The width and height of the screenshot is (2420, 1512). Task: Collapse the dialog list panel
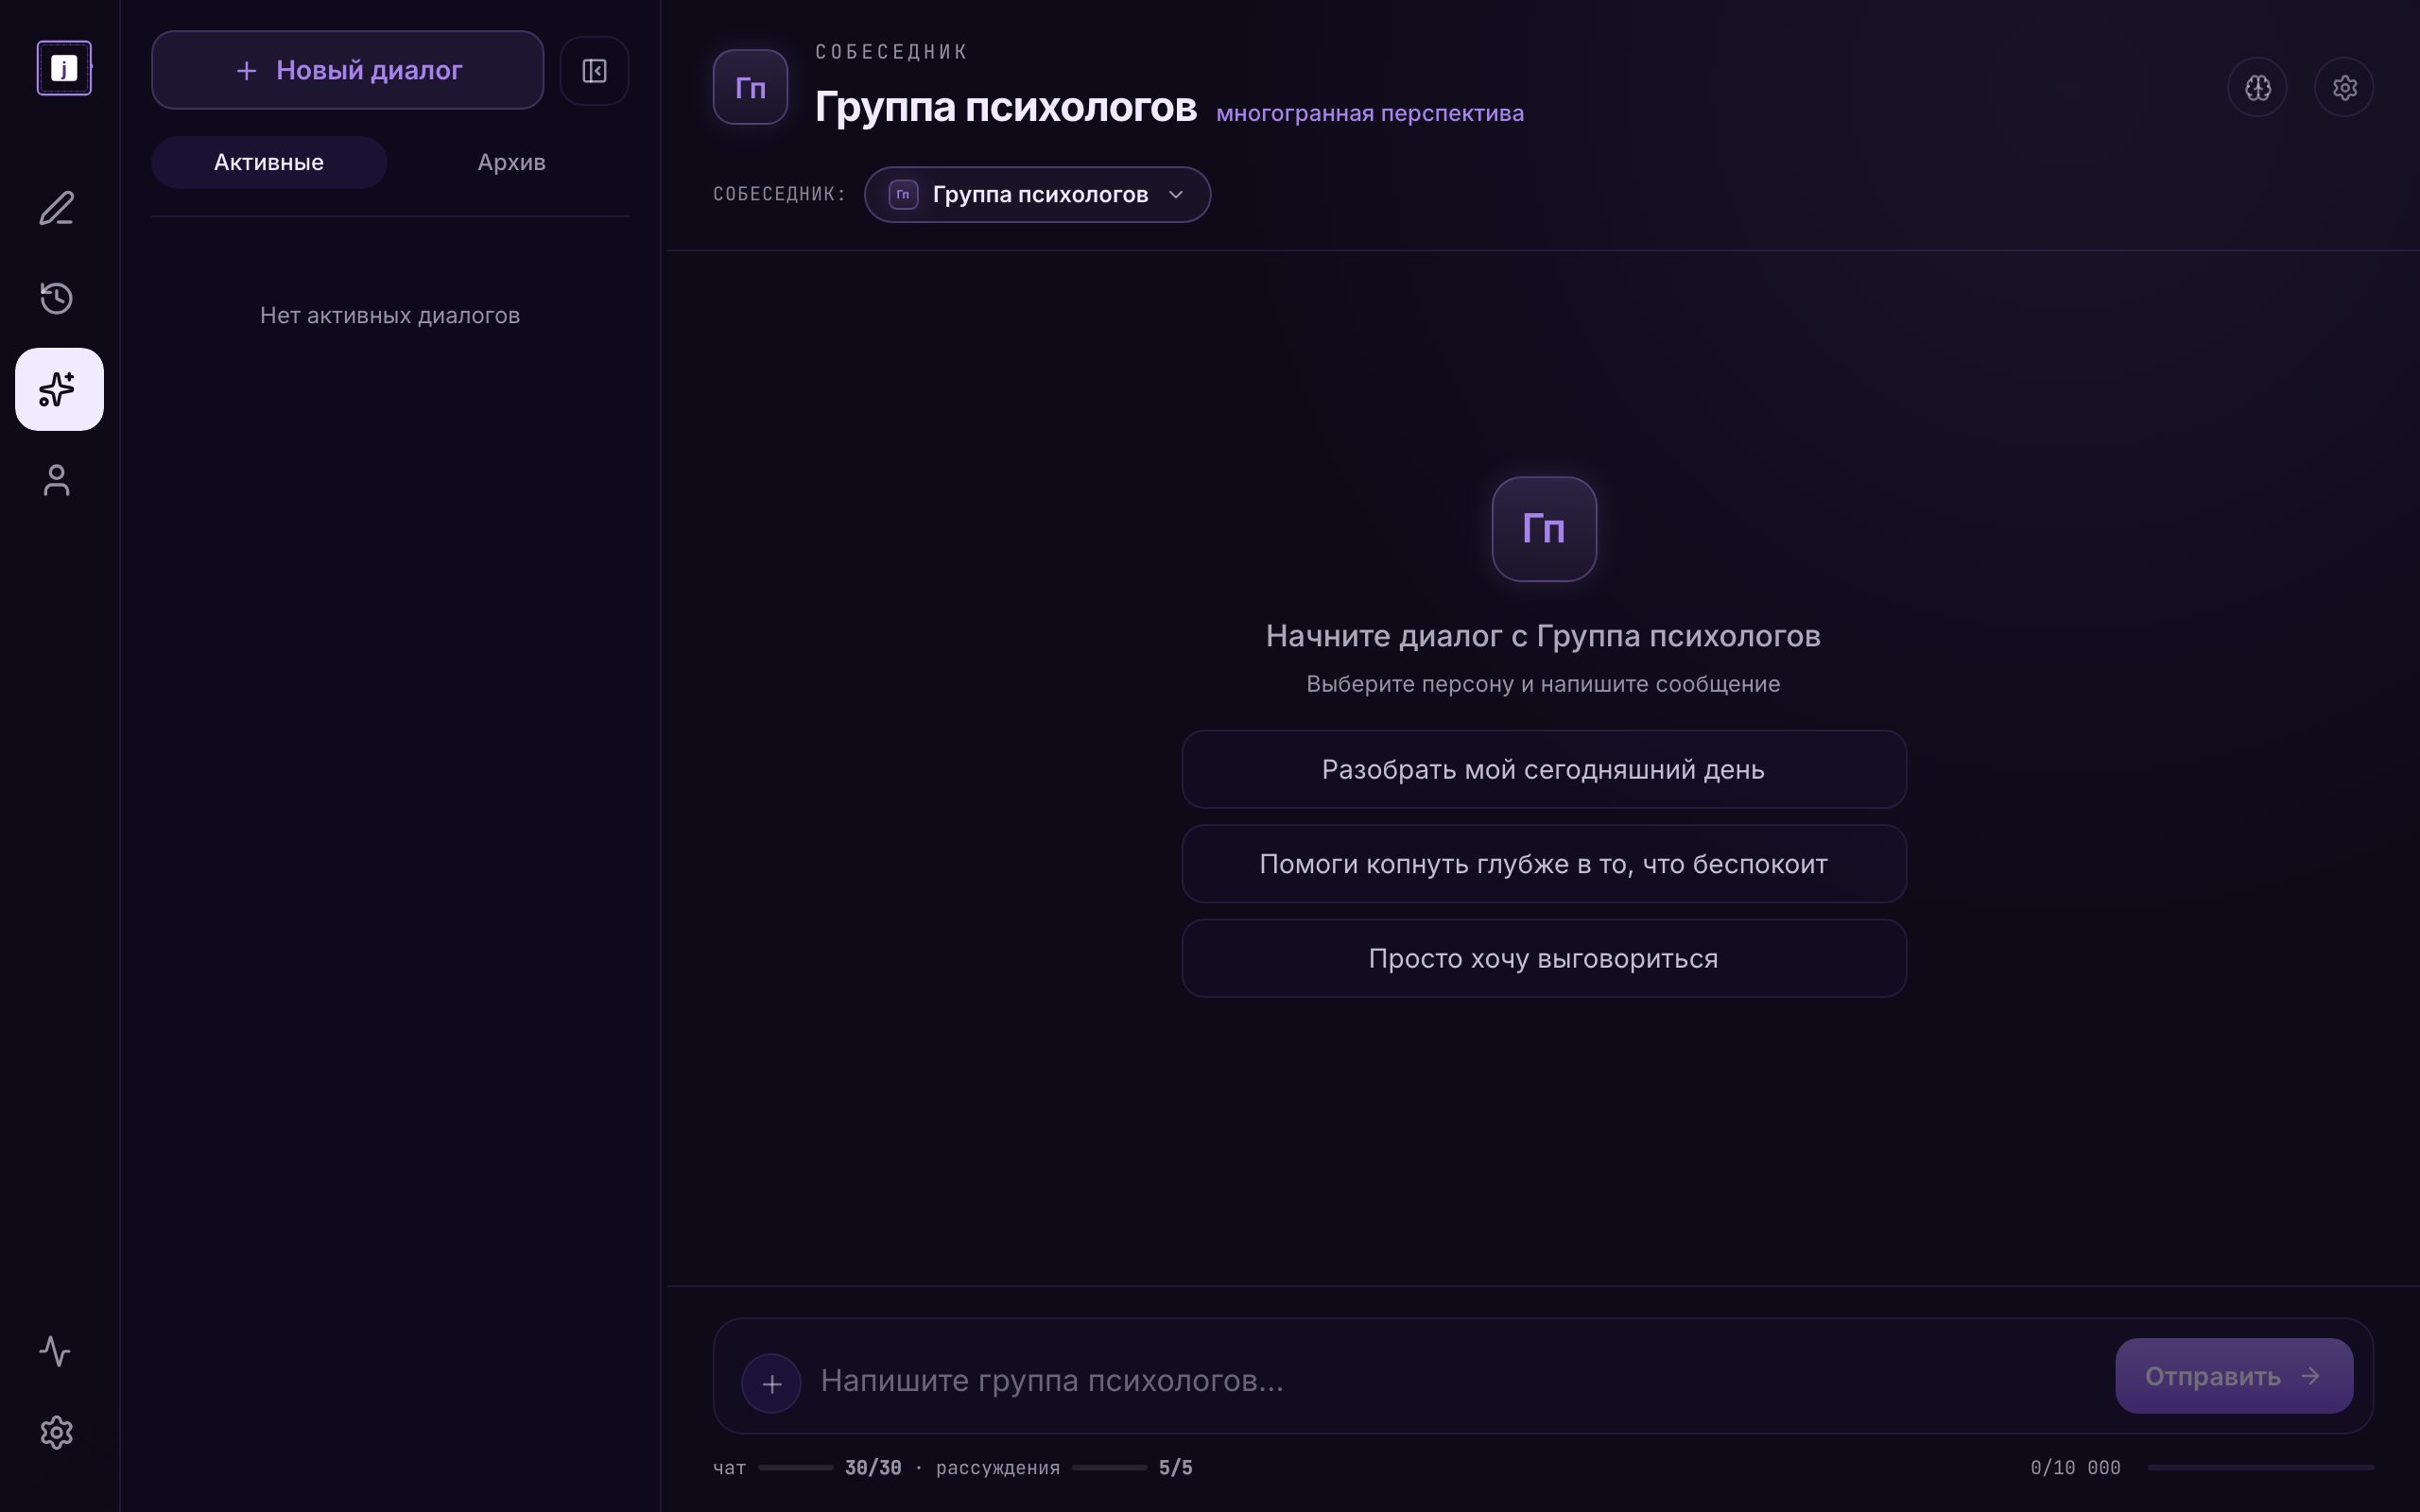point(594,71)
